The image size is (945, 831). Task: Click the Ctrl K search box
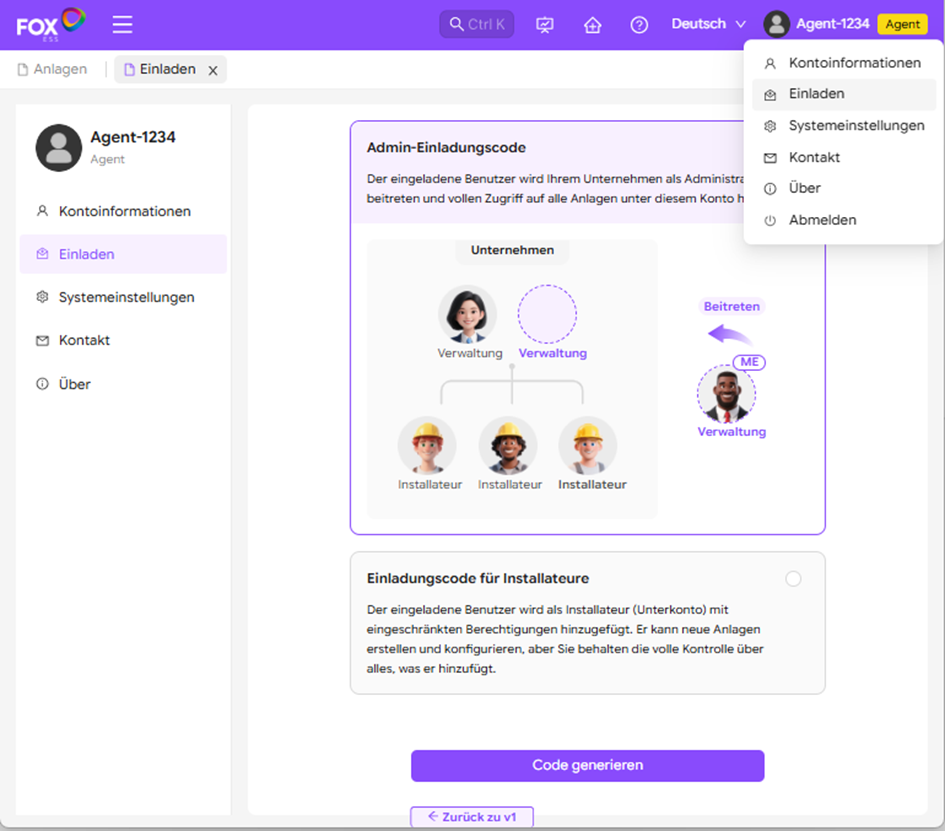point(477,24)
